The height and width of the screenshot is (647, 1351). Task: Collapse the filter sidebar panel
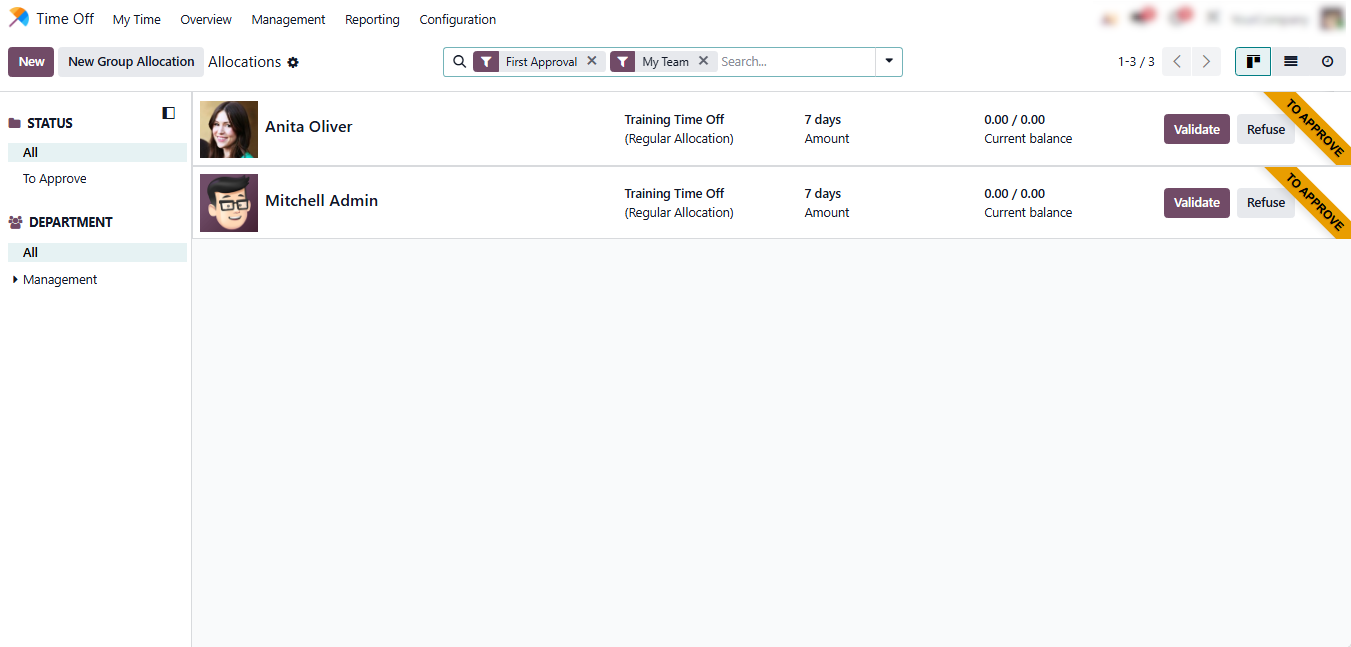click(168, 113)
